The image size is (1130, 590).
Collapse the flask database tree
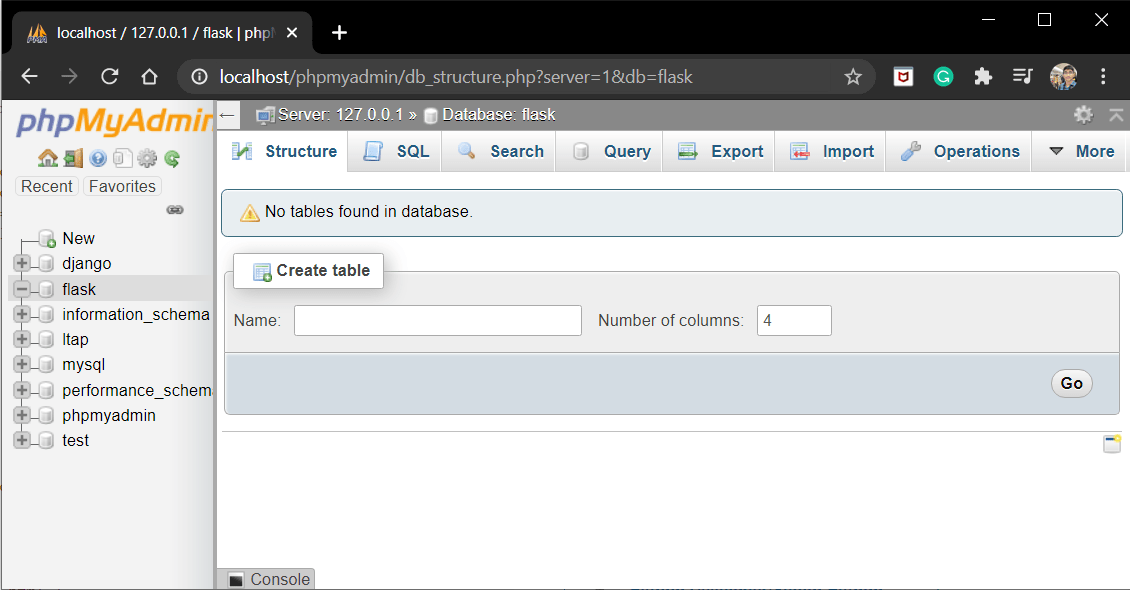pyautogui.click(x=22, y=289)
